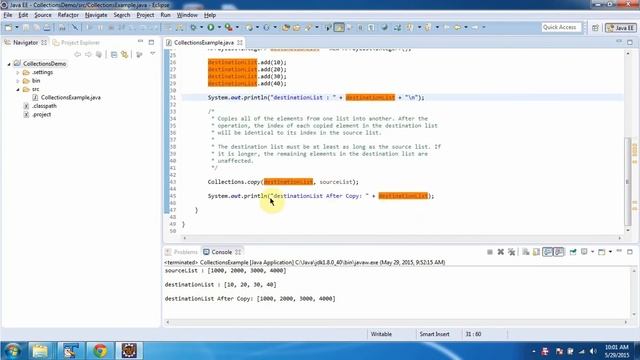Maximize the Console view
This screenshot has height=360, width=640.
pyautogui.click(x=630, y=252)
